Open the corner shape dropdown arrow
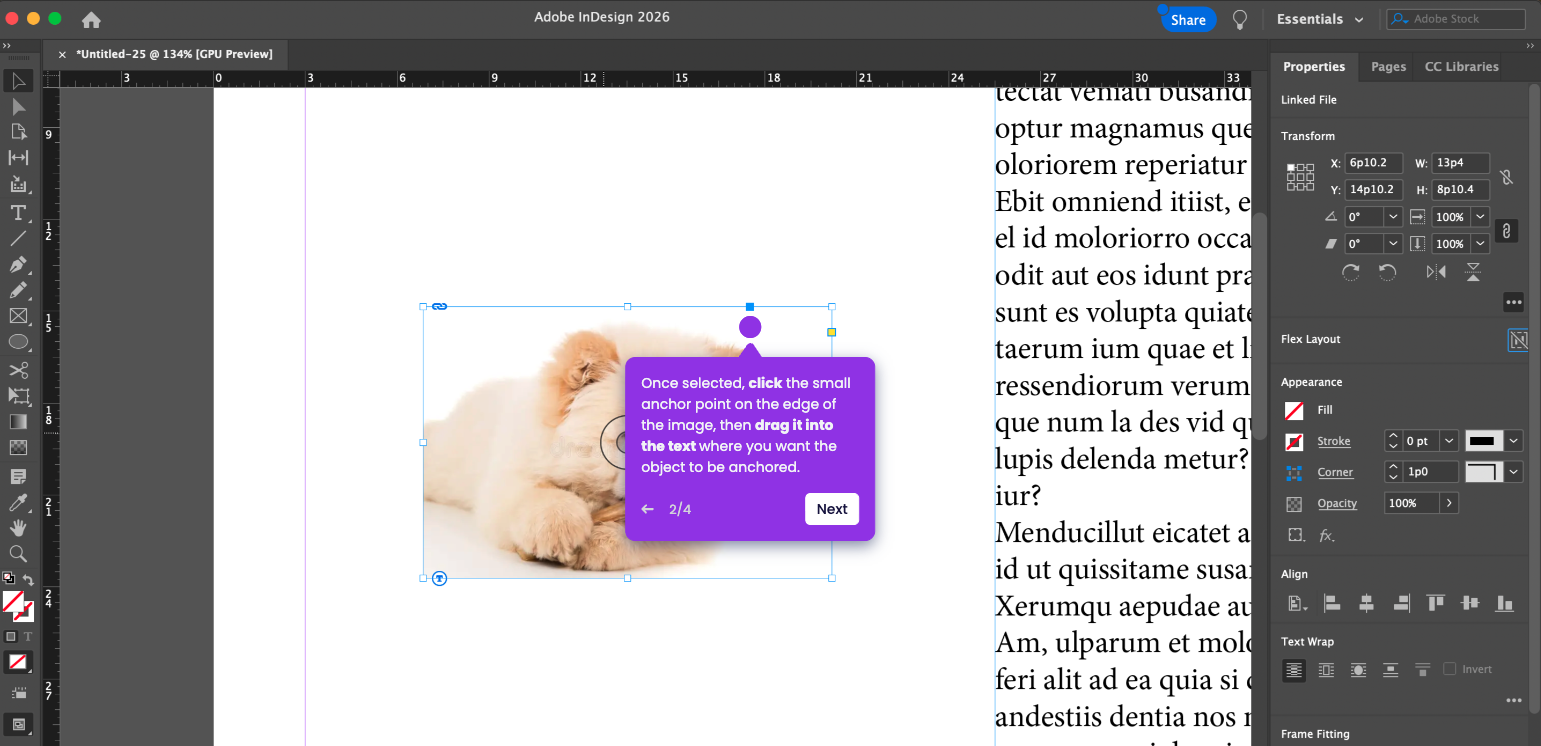The width and height of the screenshot is (1541, 746). [x=1515, y=472]
